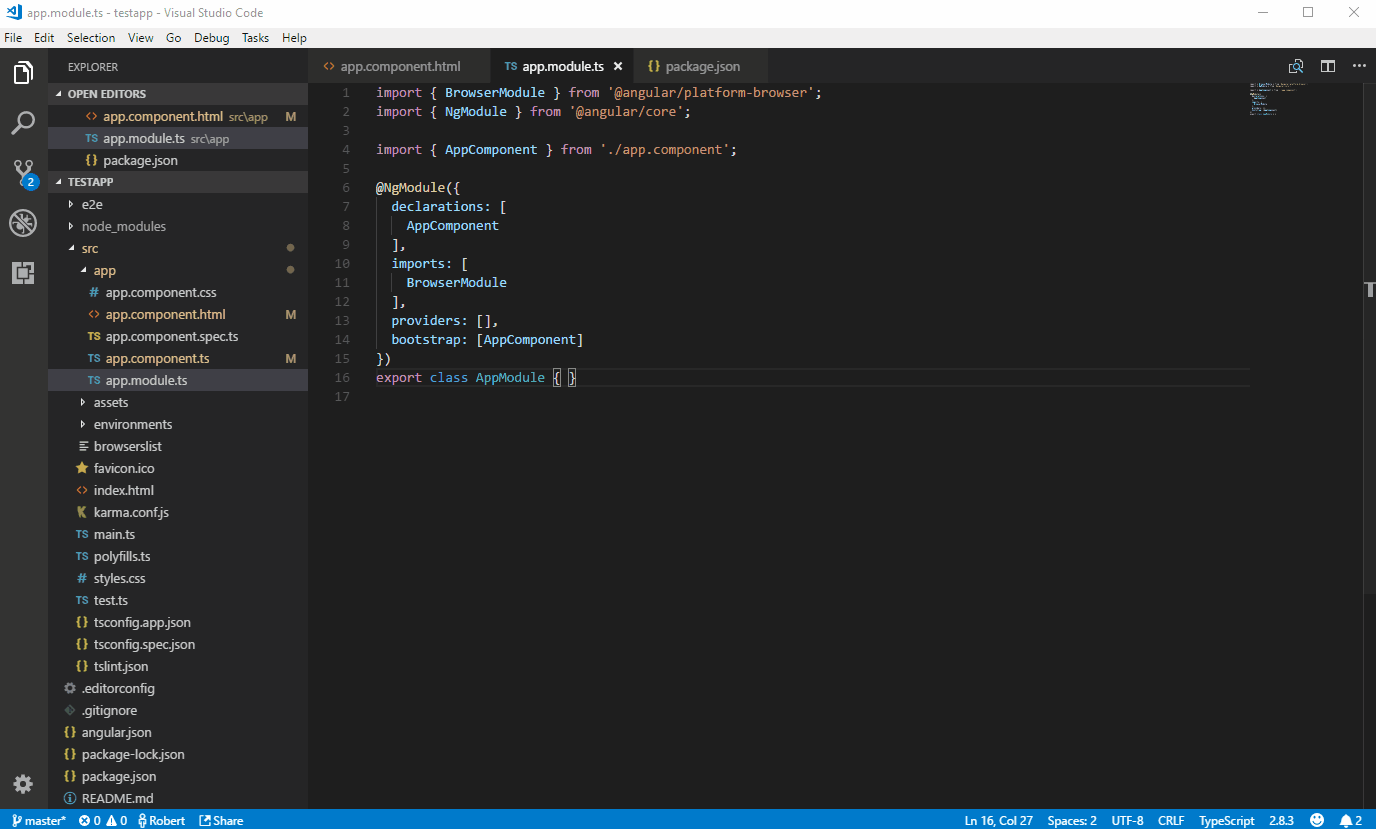
Task: Click Ln 16, Col 27 cursor position
Action: coord(998,820)
